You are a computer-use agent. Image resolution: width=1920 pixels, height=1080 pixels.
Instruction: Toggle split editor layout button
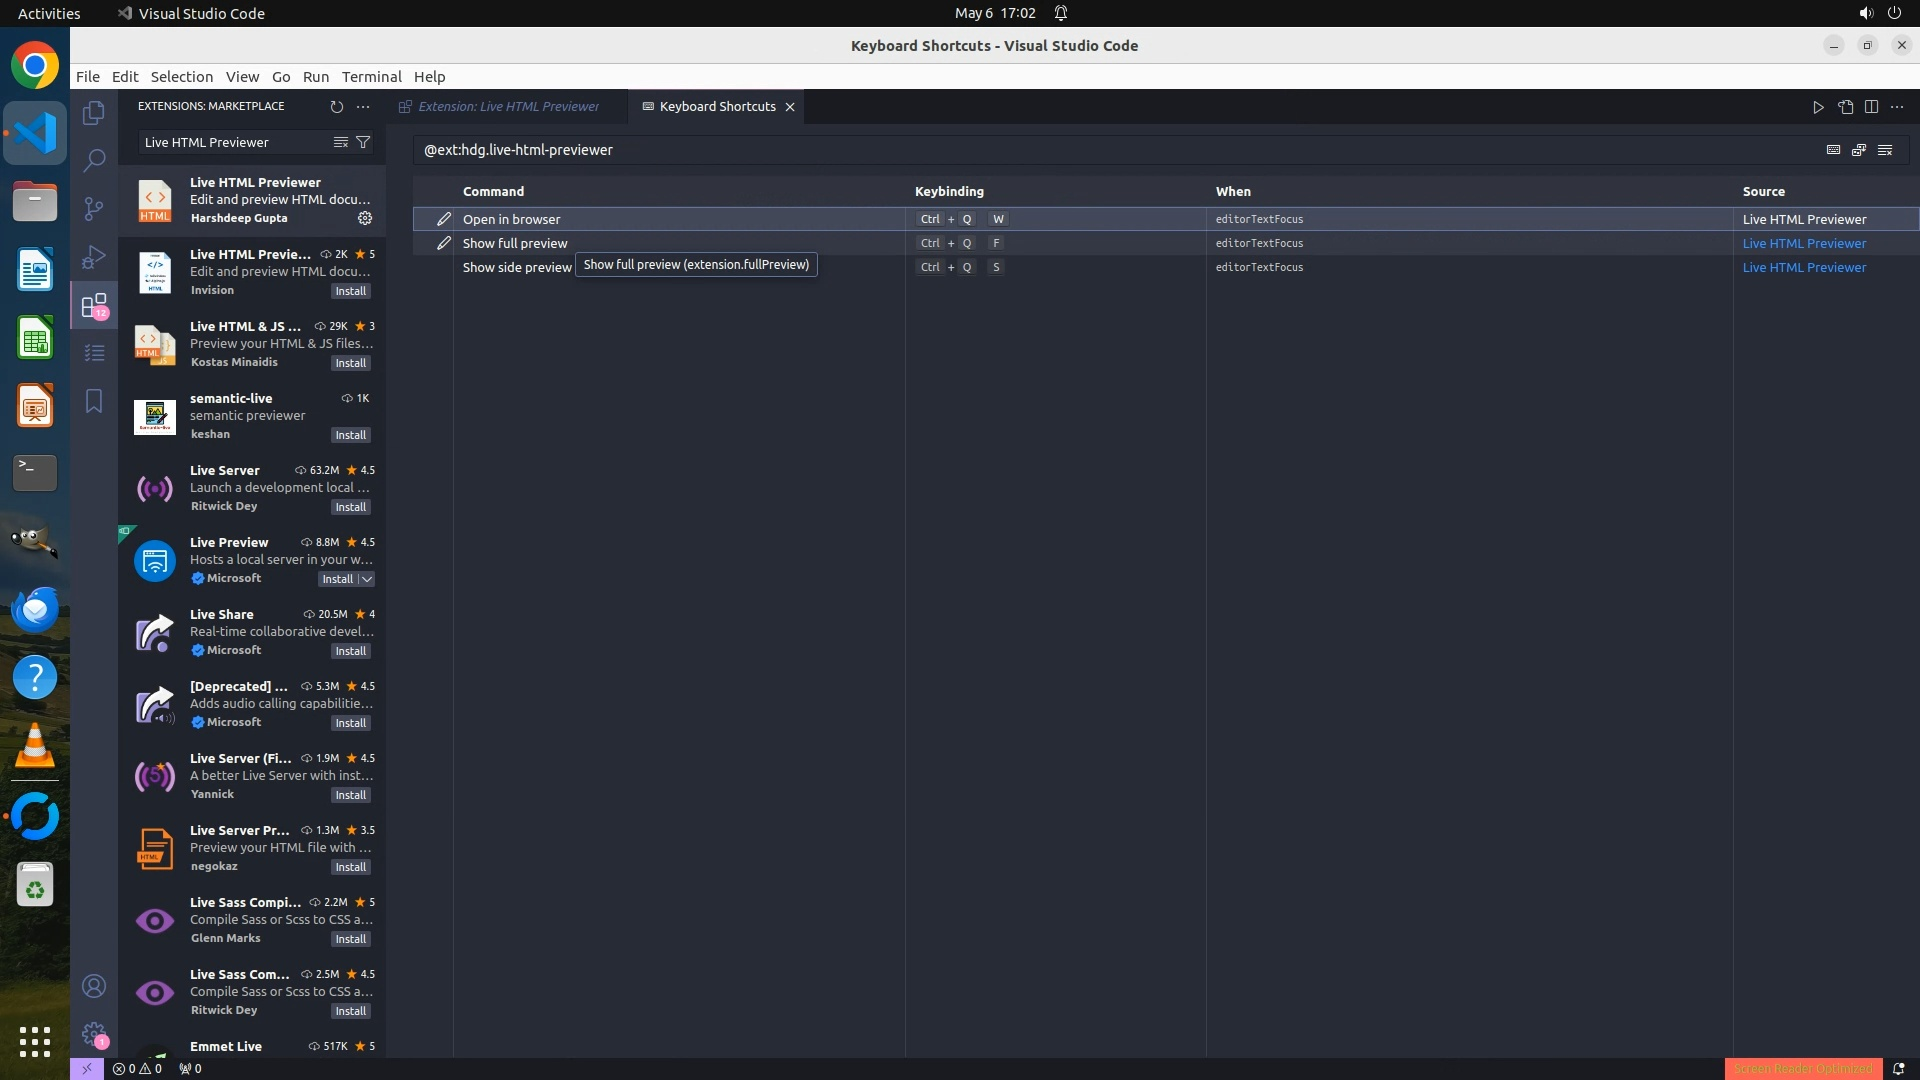(1871, 107)
